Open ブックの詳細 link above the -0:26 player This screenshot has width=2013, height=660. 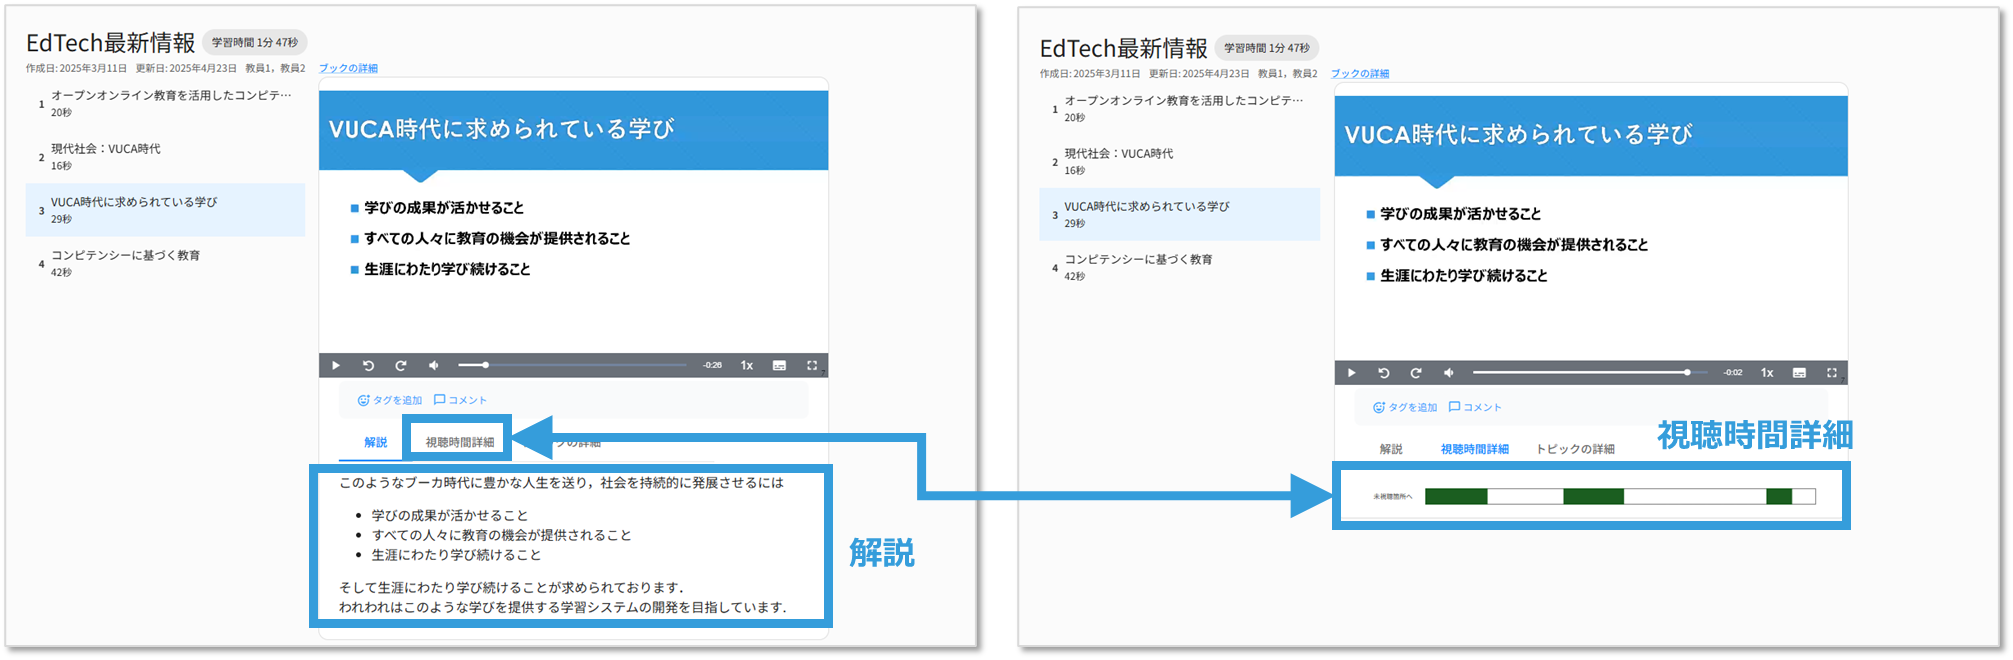[x=348, y=68]
